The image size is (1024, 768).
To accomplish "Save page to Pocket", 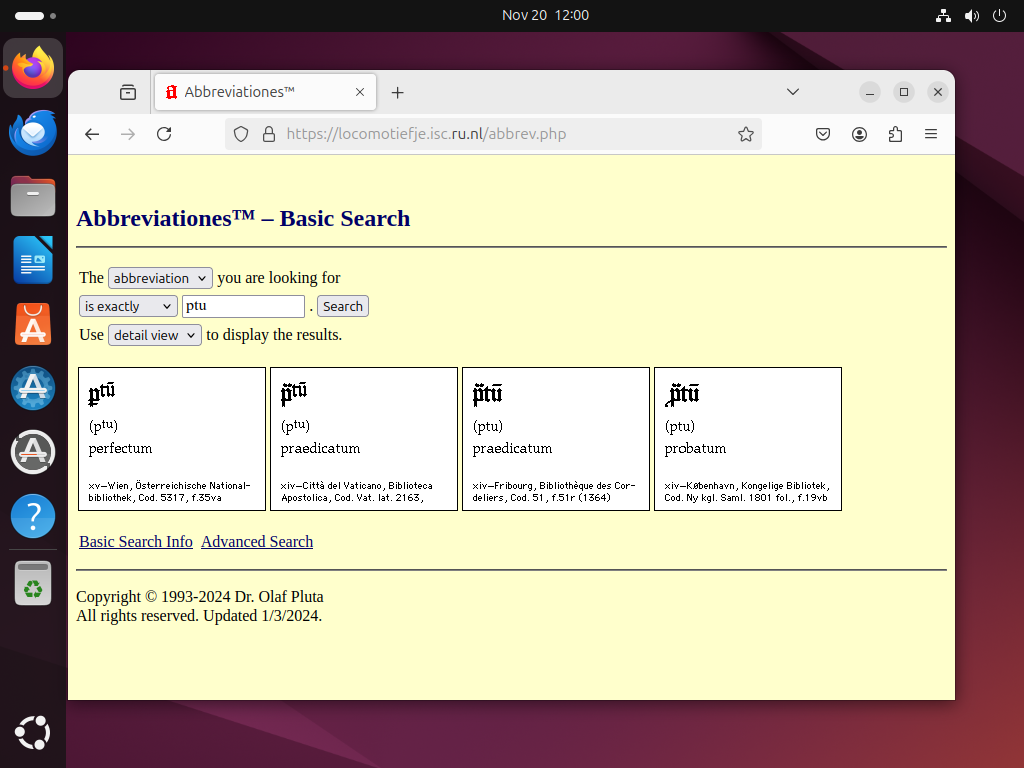I will (x=823, y=134).
